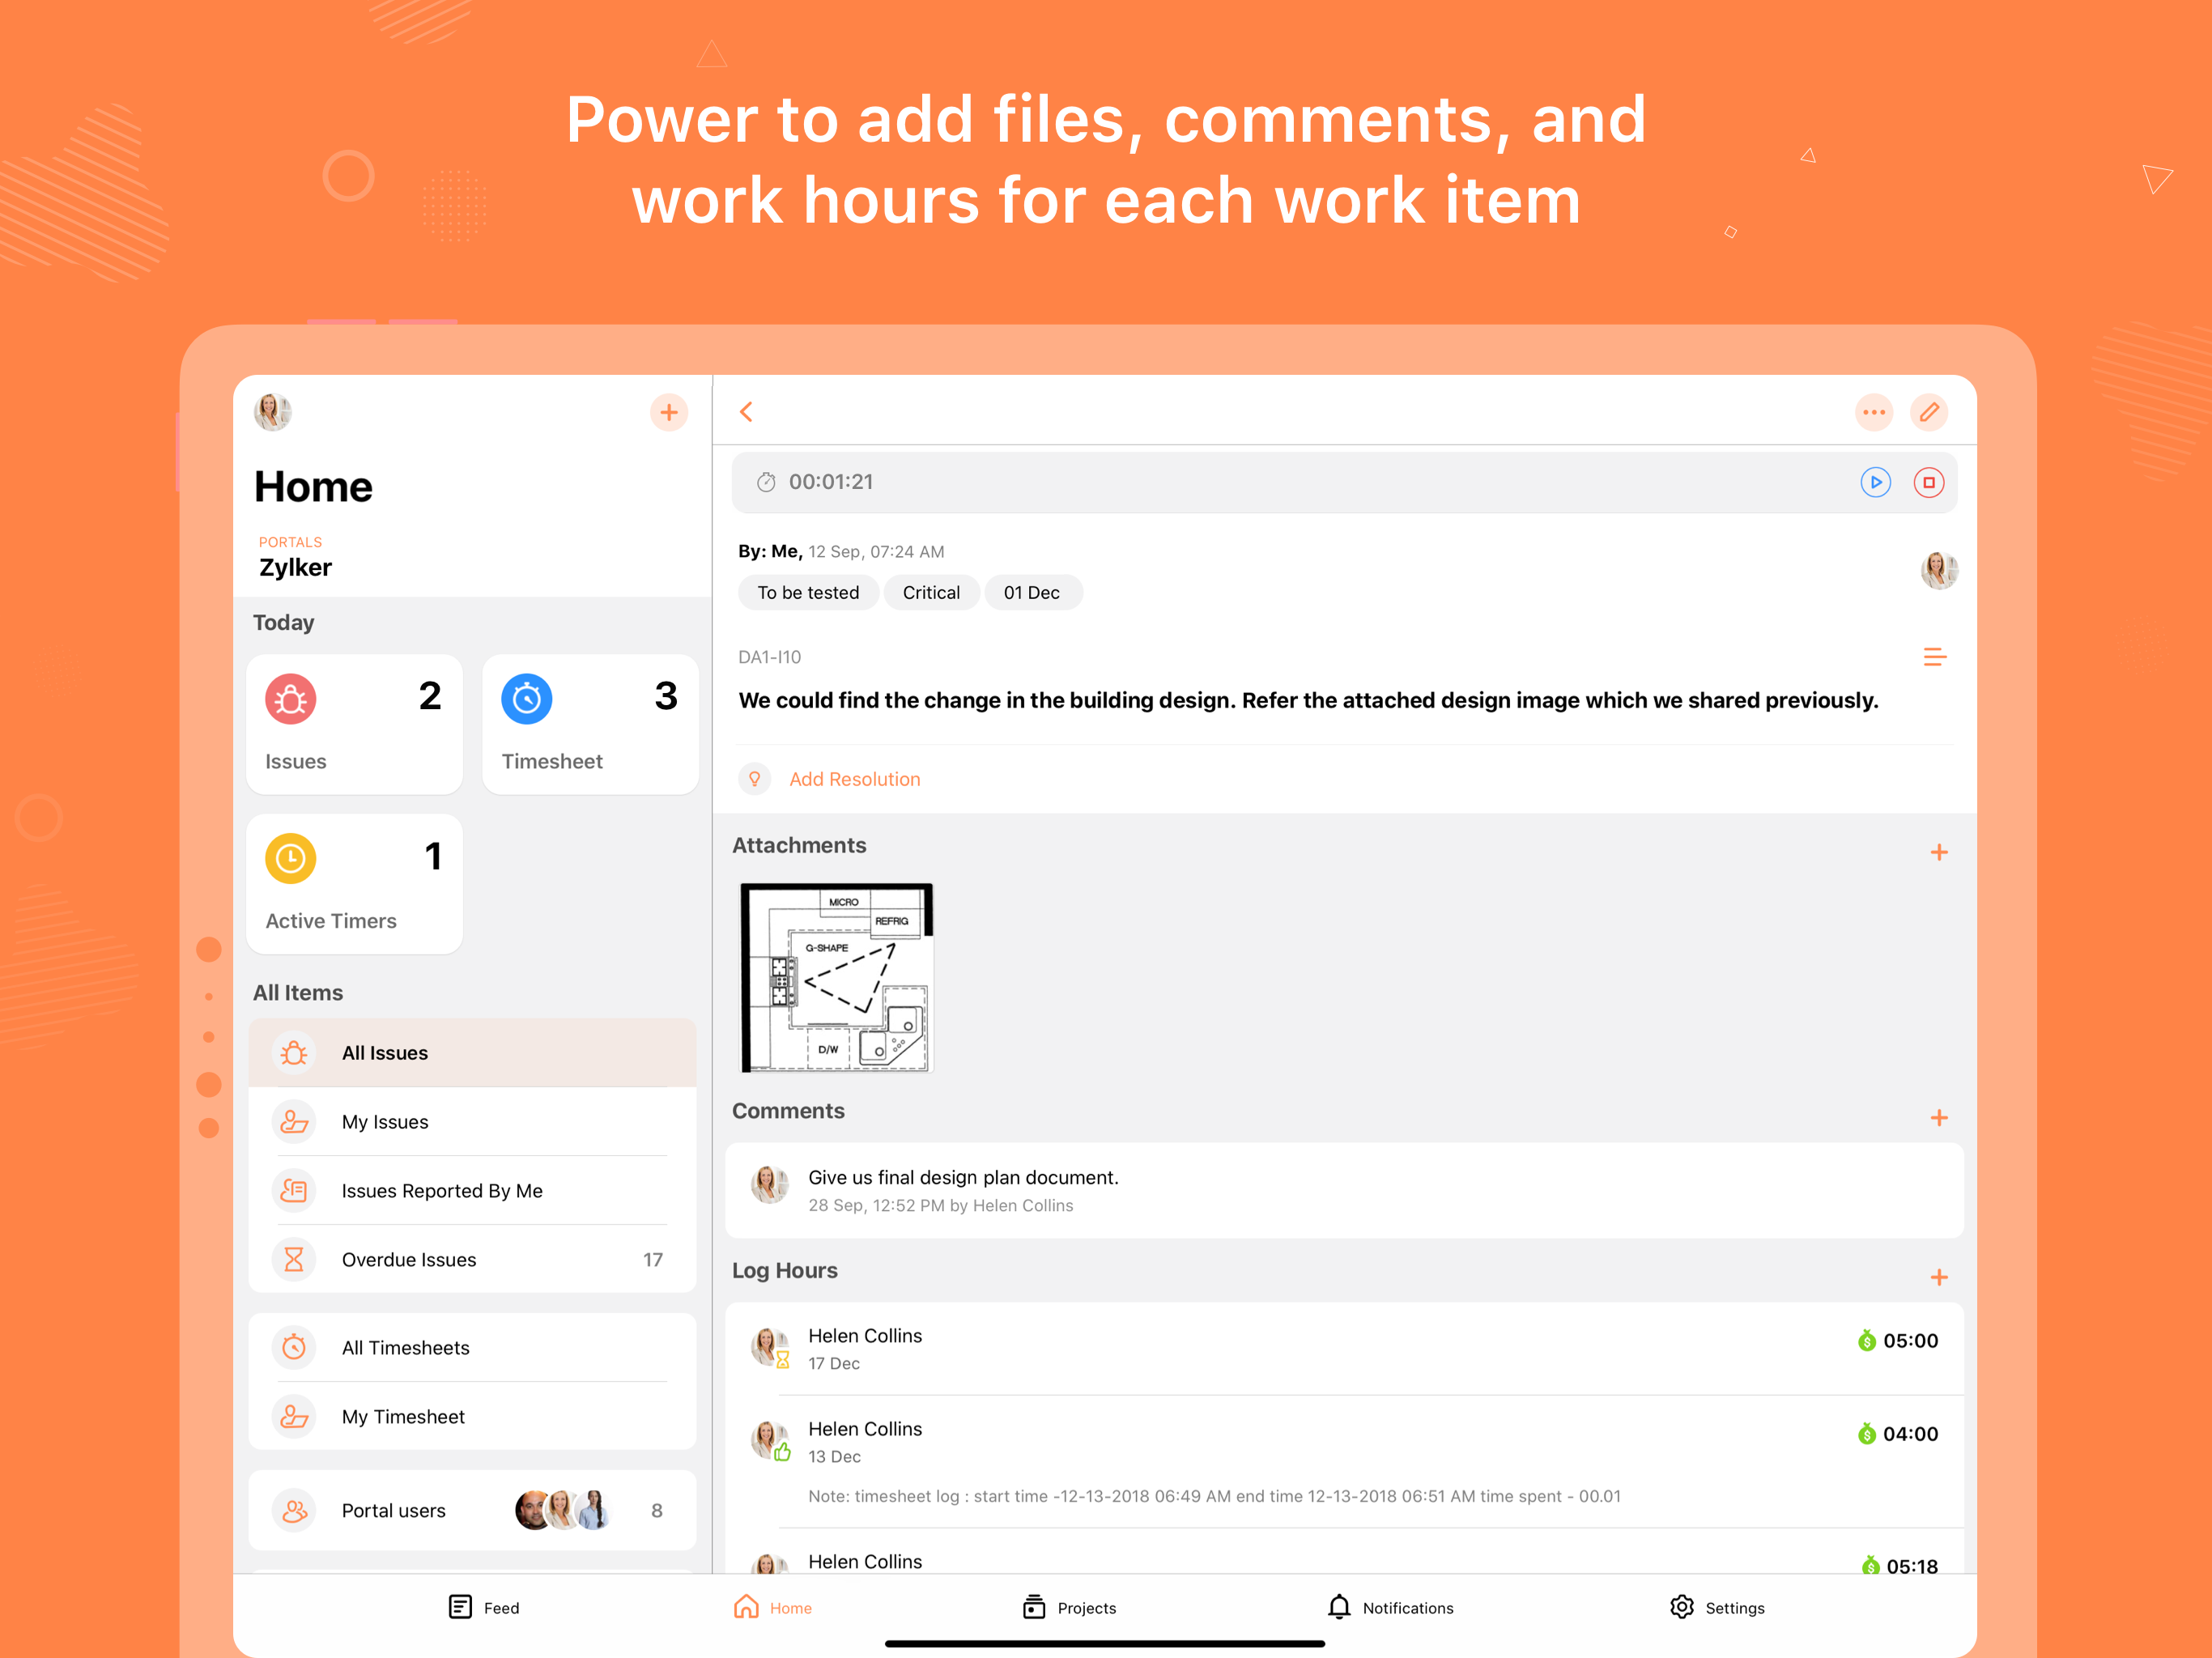Add a comment with the plus
Screen dimensions: 2212x1658
coord(1939,1117)
